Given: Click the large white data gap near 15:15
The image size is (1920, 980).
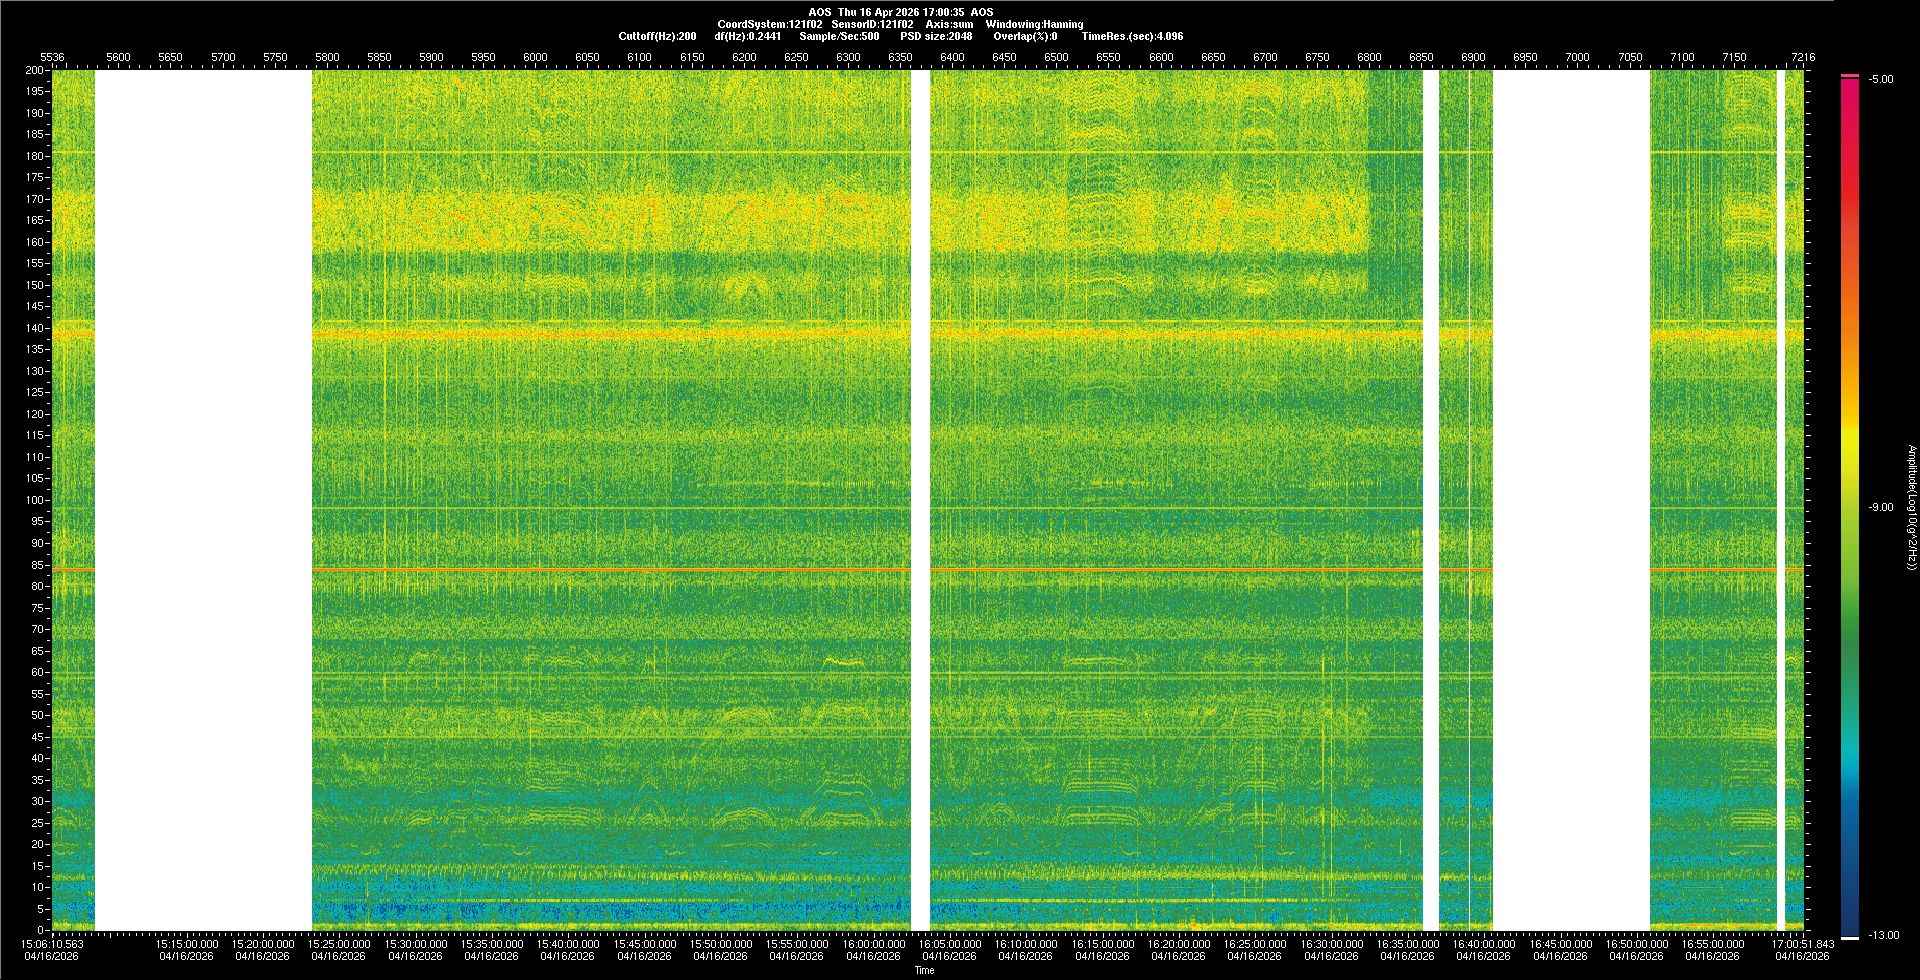Looking at the screenshot, I should coord(203,500).
